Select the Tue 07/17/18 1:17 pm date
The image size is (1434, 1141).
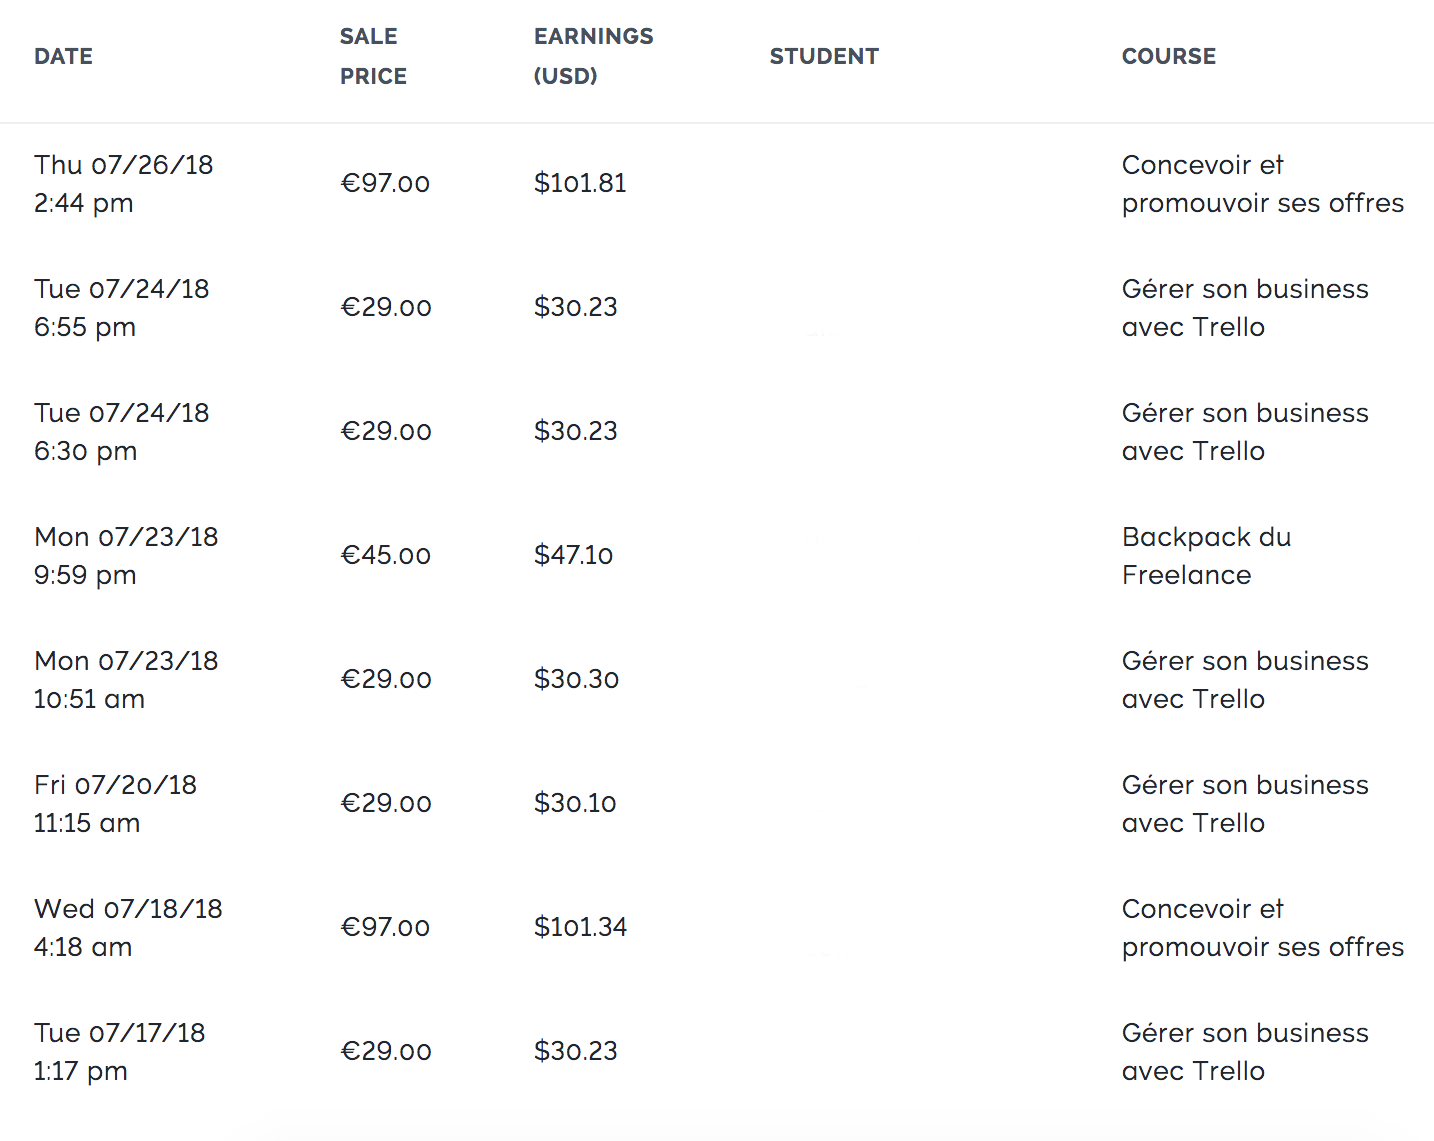pos(120,1052)
